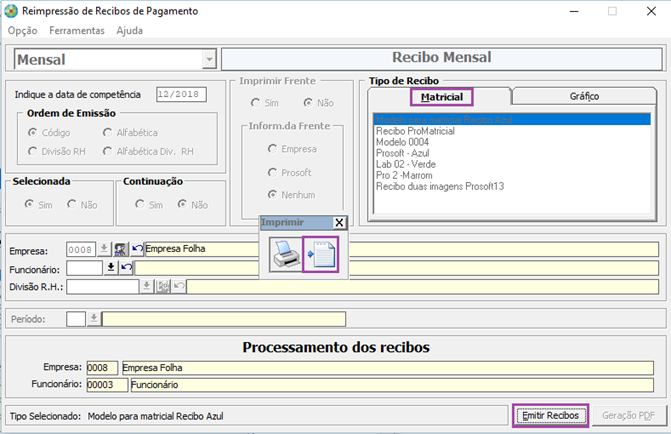The width and height of the screenshot is (671, 434).
Task: Minimize the Reimpressão de Recibos window
Action: (574, 11)
